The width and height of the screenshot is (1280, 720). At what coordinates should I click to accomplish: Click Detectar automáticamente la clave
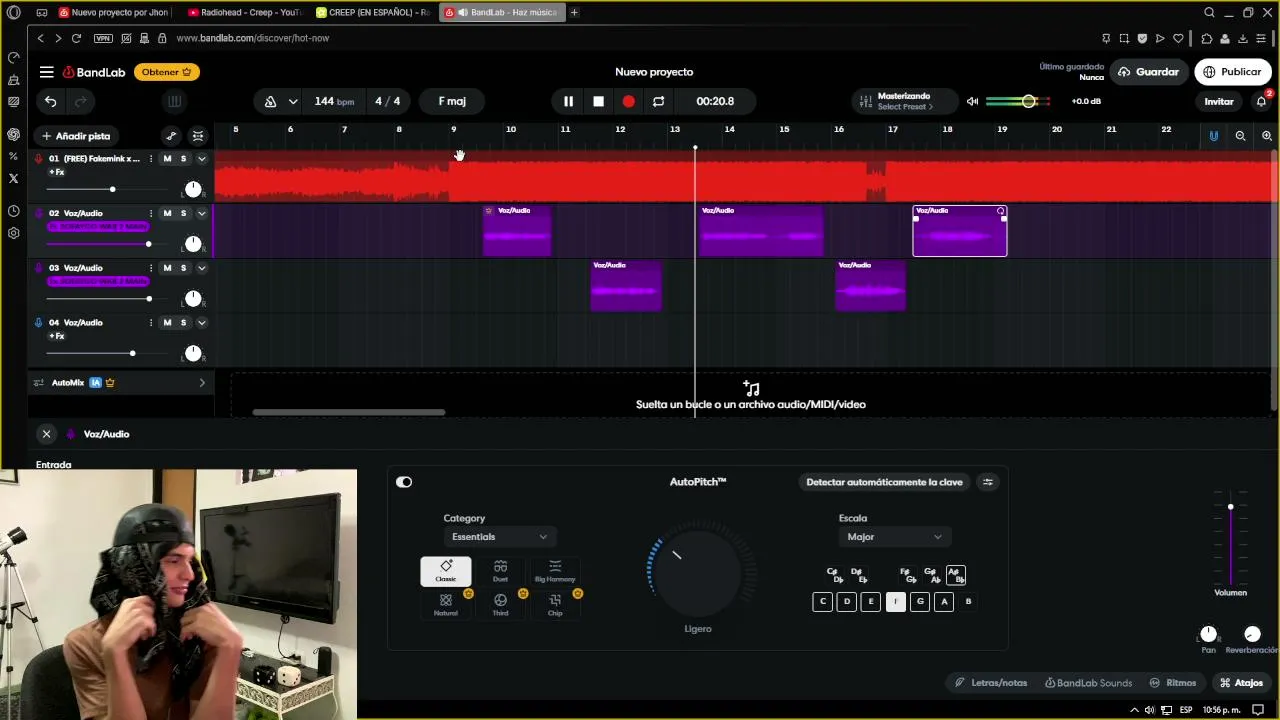click(884, 482)
